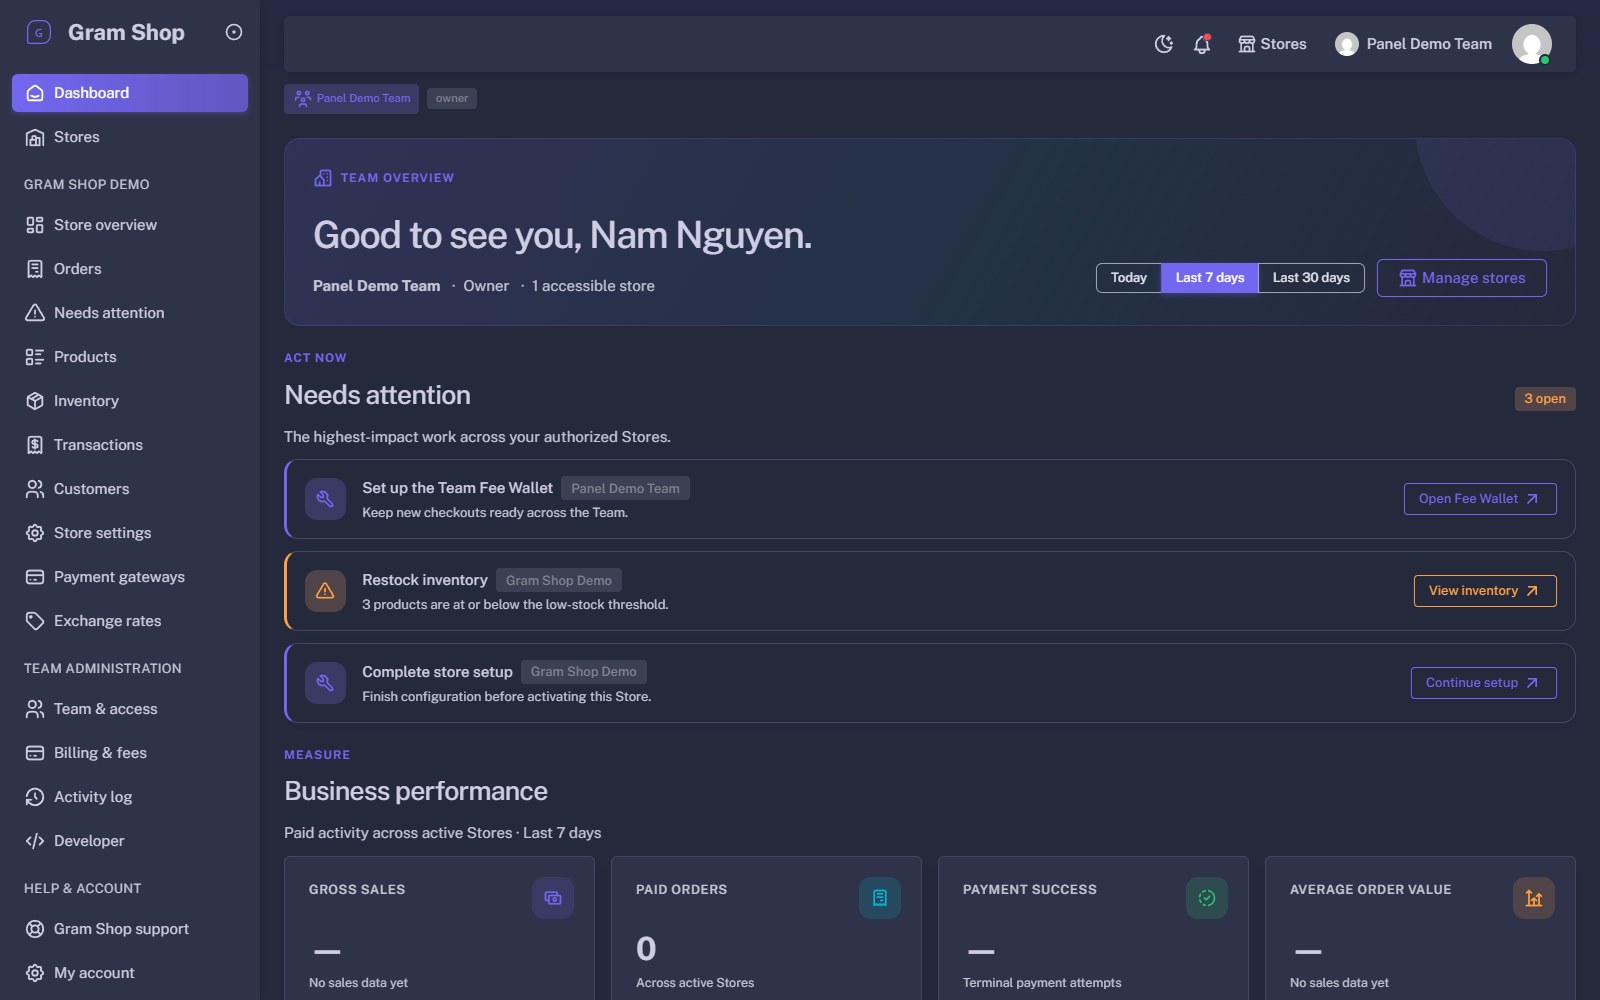This screenshot has height=1000, width=1600.
Task: Click the Activity log history icon
Action: 35,797
